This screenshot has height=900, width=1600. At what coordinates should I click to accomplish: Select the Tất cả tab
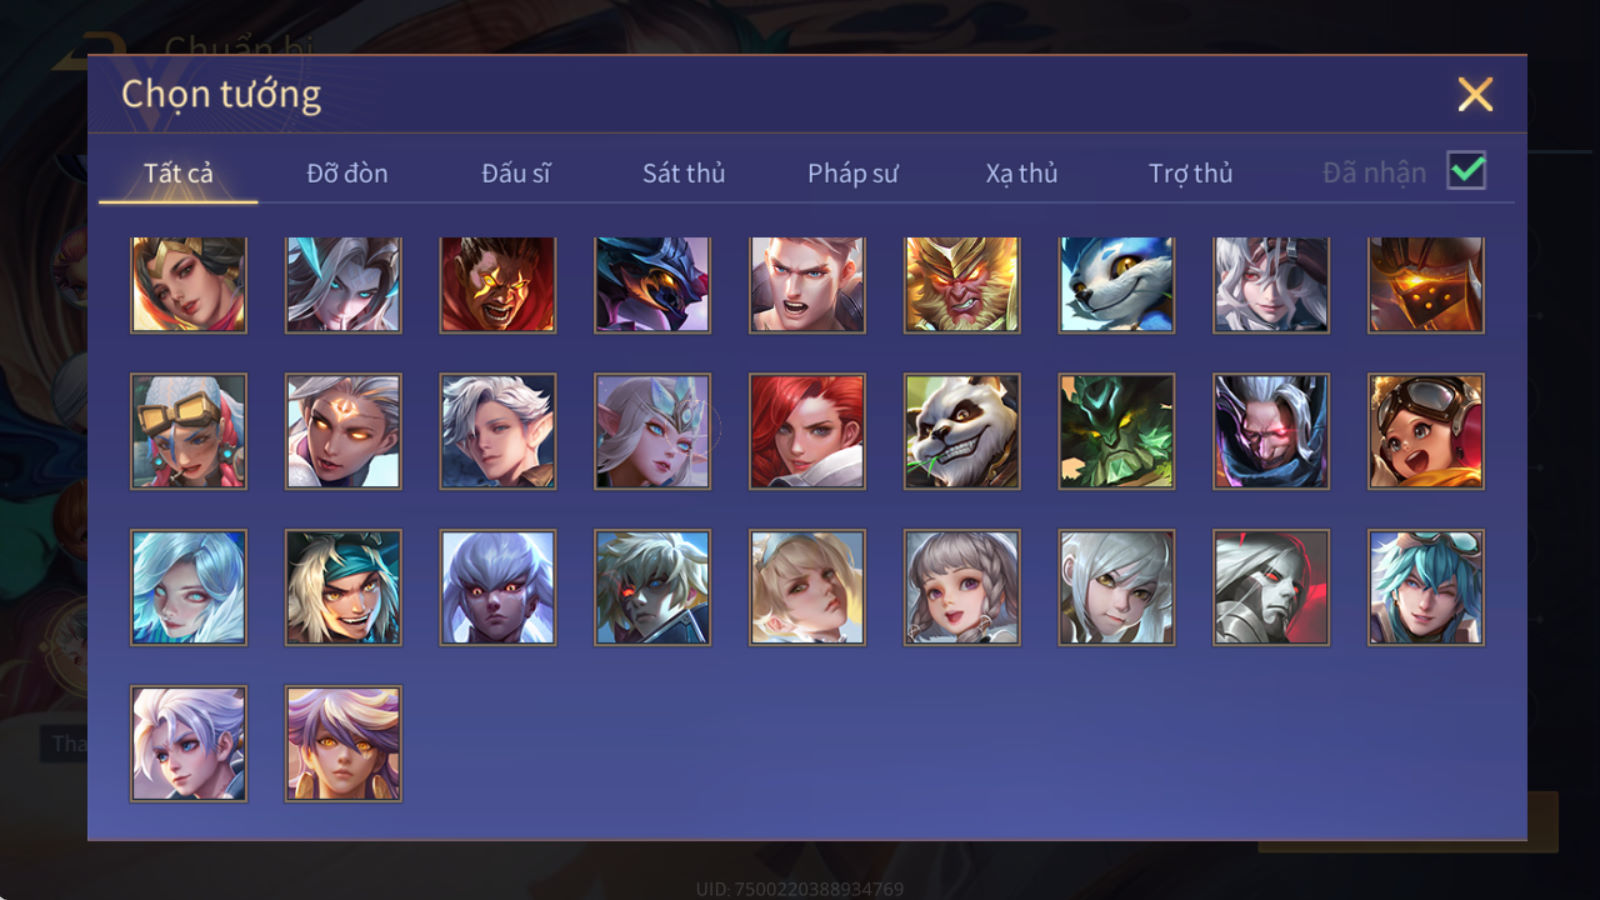point(178,173)
